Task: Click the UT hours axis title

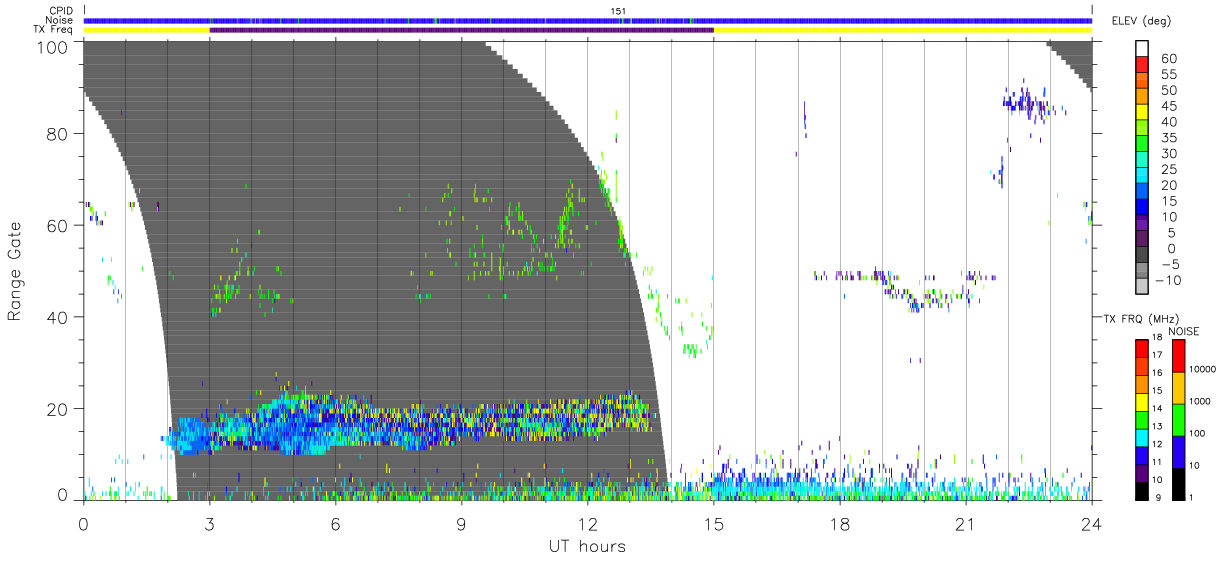Action: (588, 546)
